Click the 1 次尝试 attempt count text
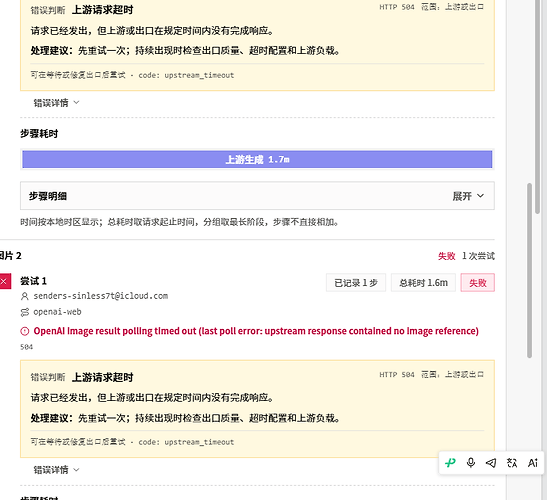547x500 pixels. click(478, 256)
